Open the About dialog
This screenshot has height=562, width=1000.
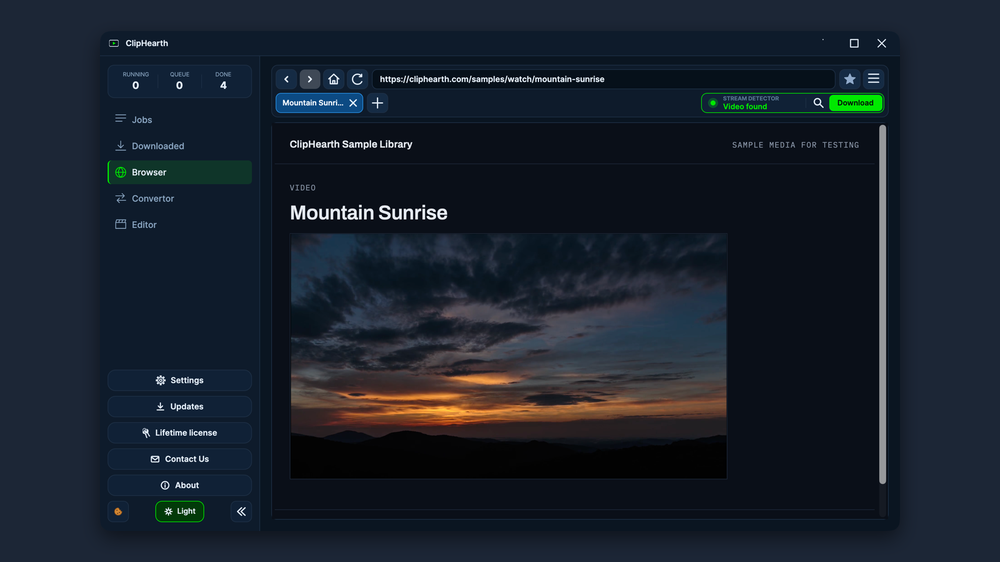[x=180, y=485]
